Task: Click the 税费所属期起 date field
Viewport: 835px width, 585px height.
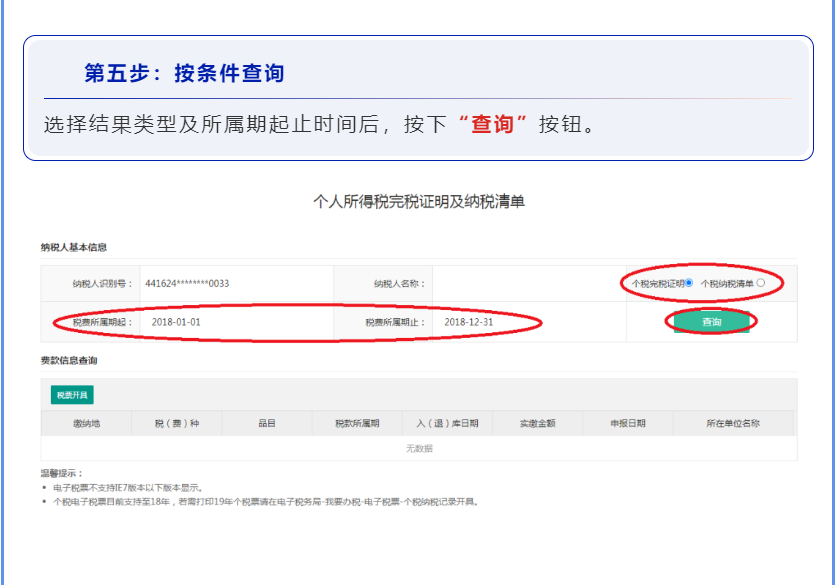Action: (230, 322)
